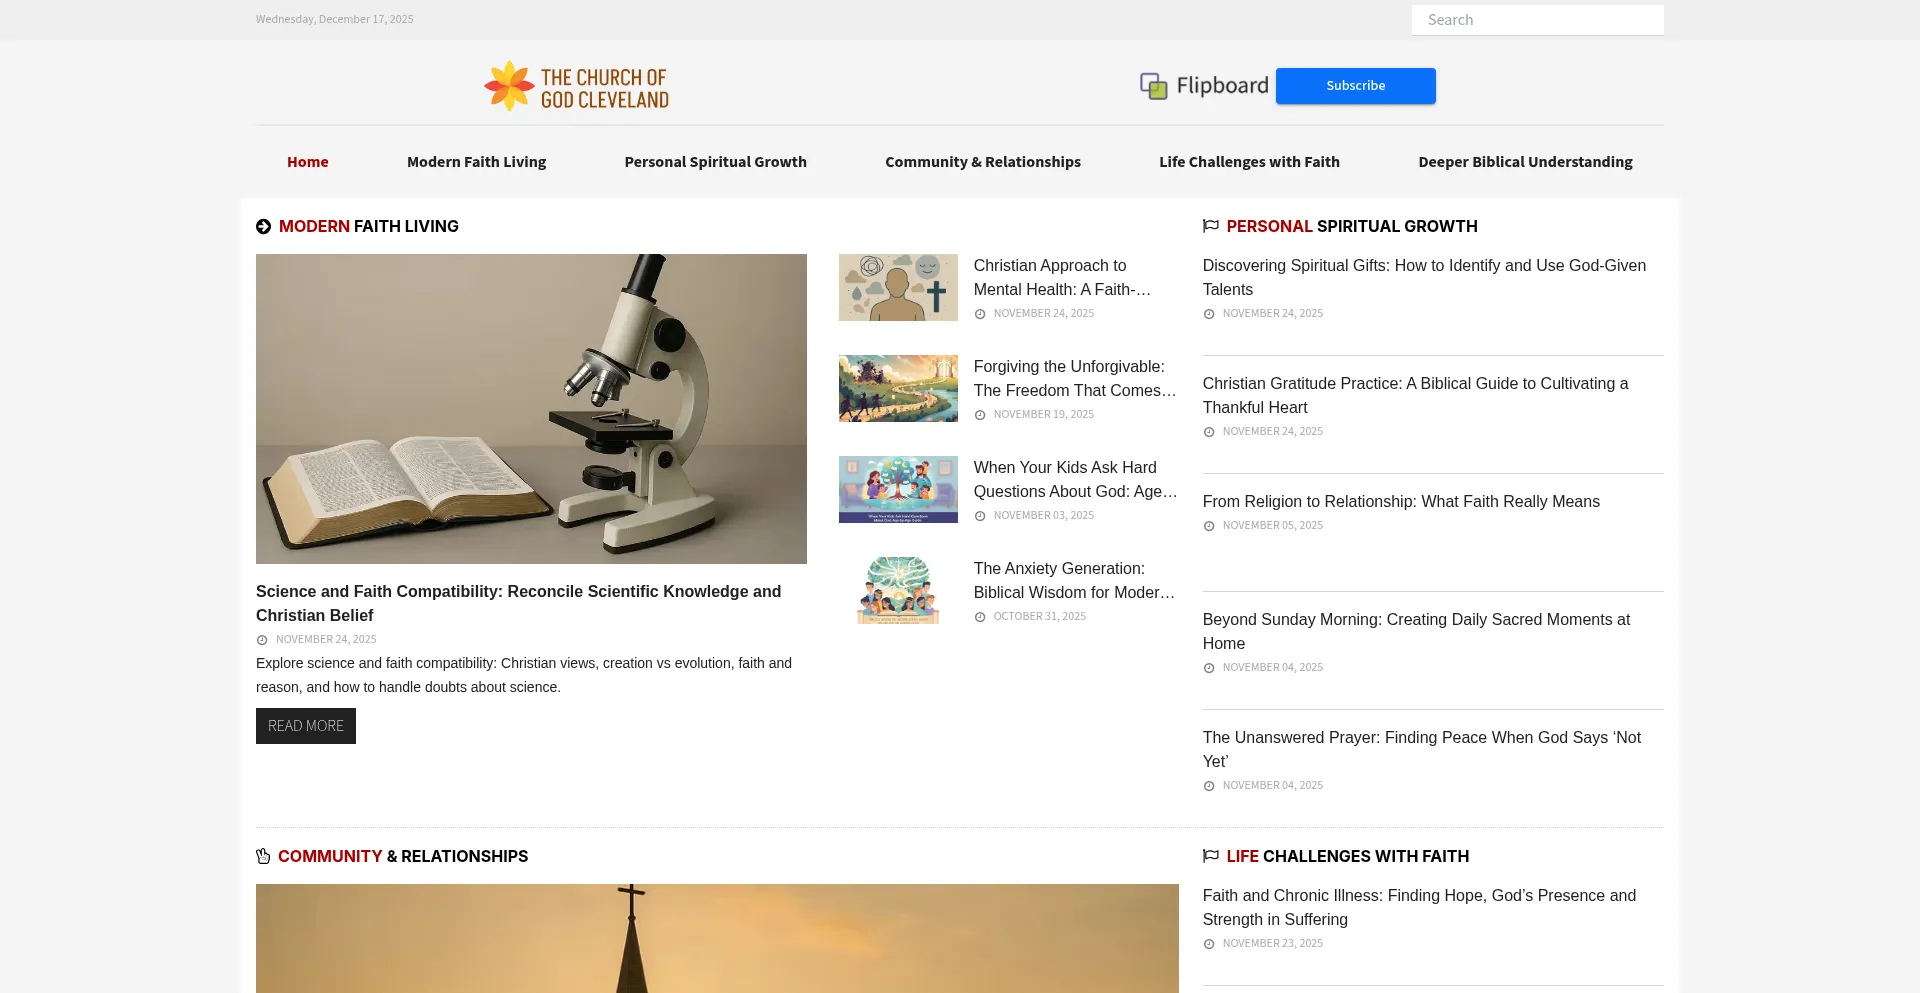The height and width of the screenshot is (993, 1920).
Task: Click the Church of God Cleveland logo
Action: [x=577, y=87]
